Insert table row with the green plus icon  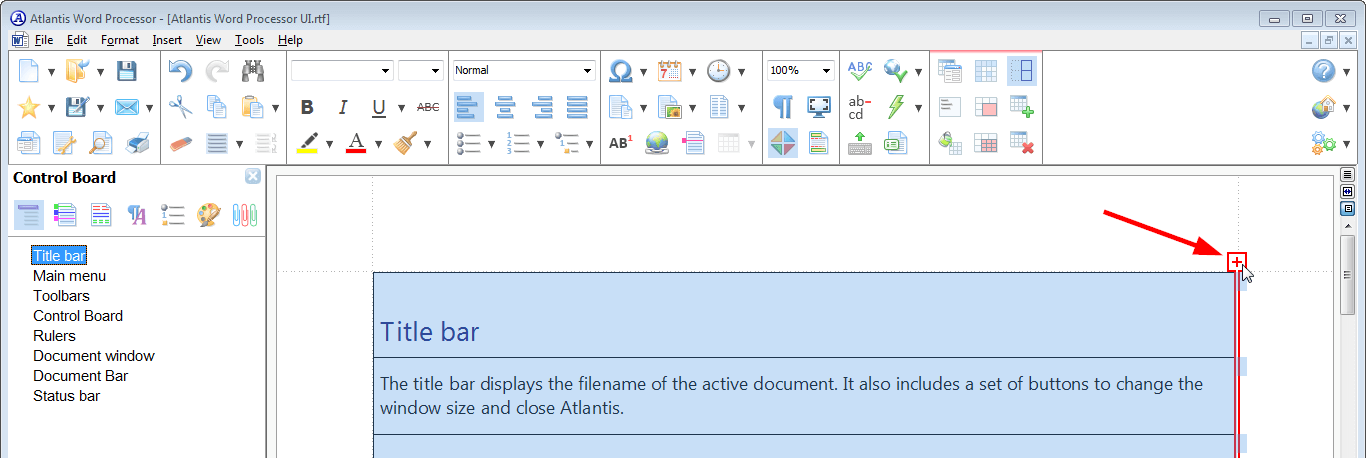coord(1022,107)
